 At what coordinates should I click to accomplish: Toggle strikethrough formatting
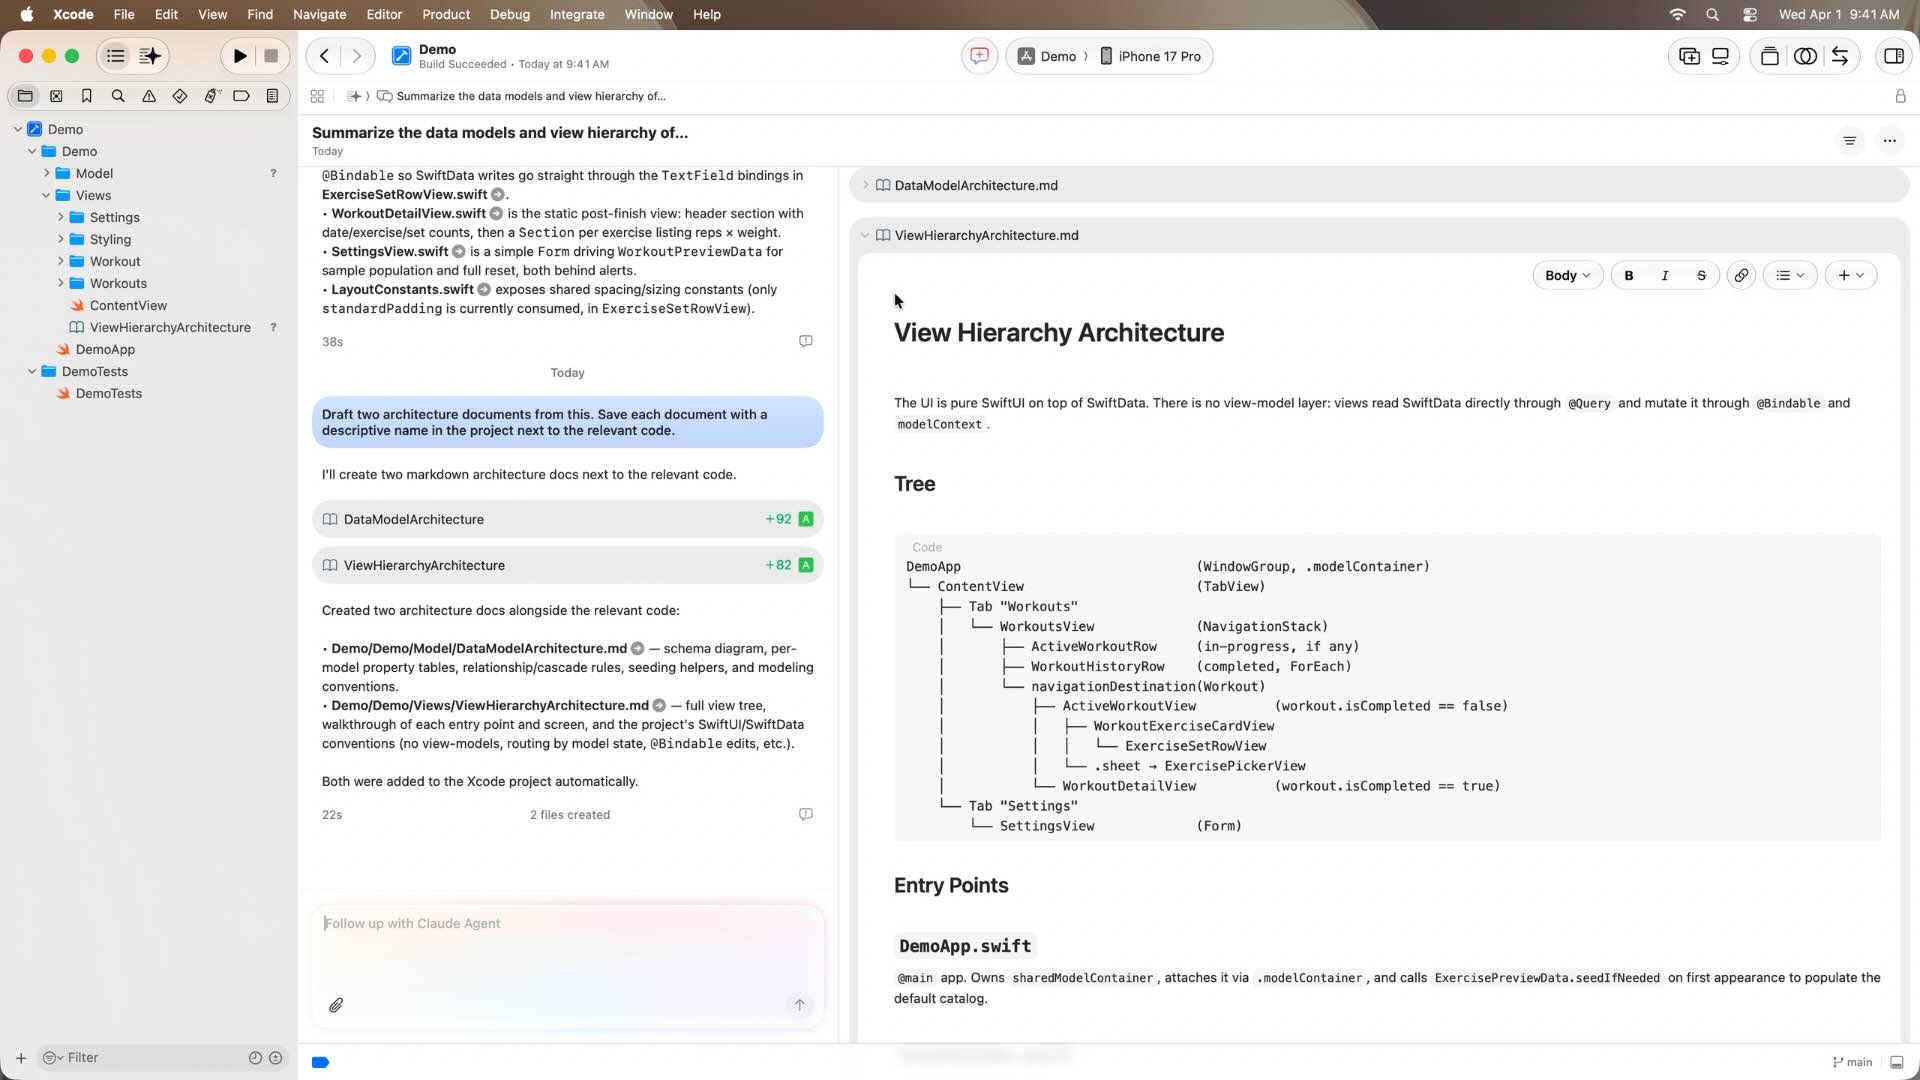click(1701, 275)
